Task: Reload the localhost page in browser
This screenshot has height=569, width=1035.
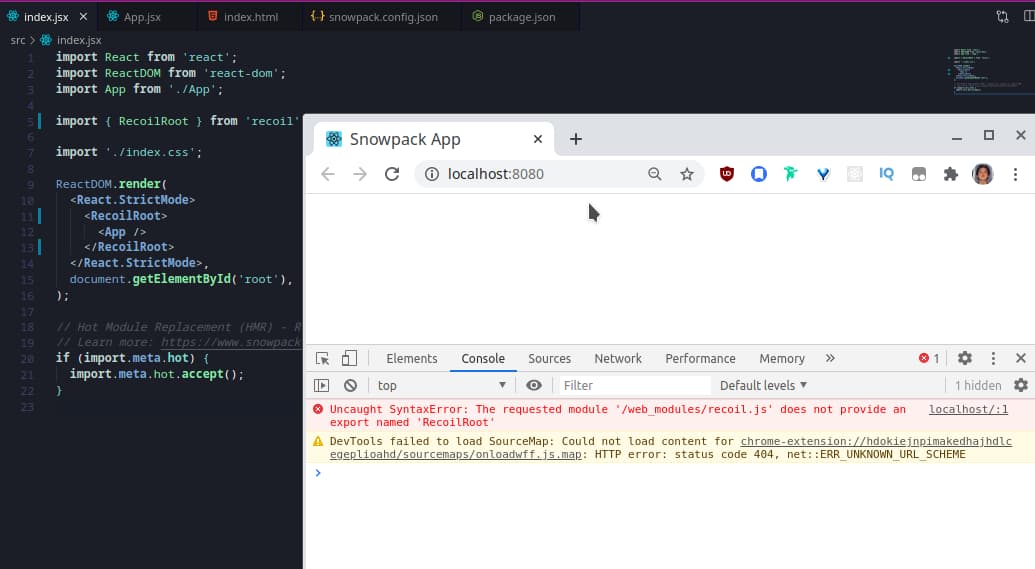Action: tap(392, 174)
